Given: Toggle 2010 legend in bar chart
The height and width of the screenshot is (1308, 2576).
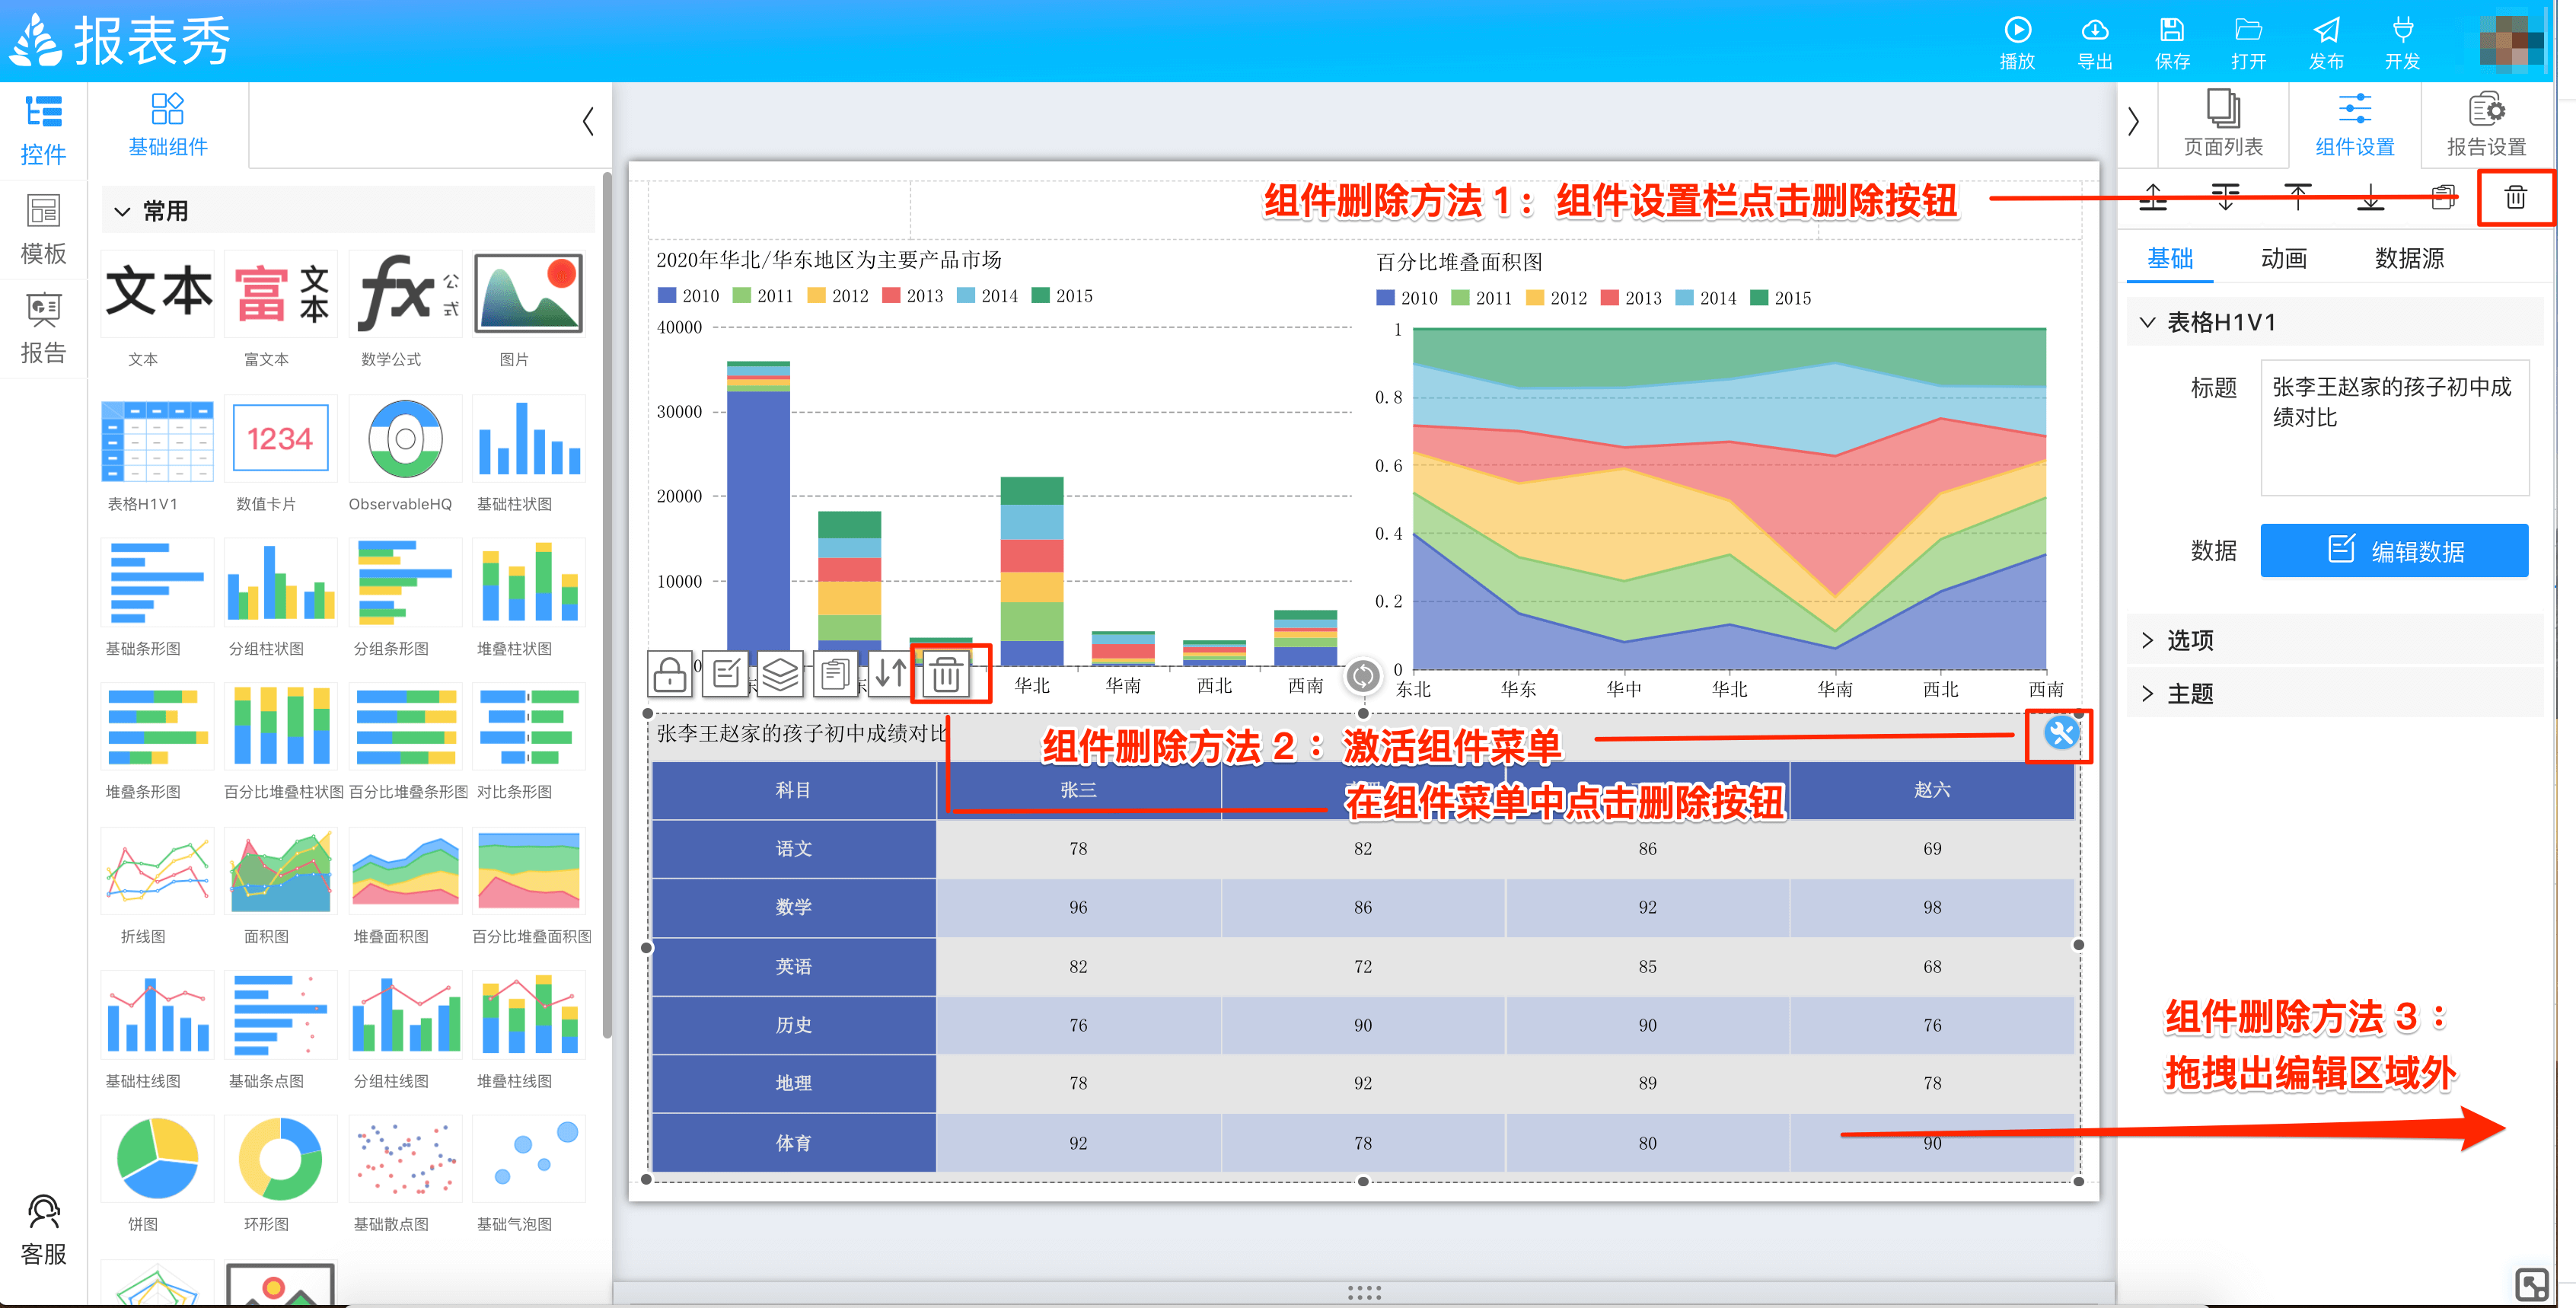Looking at the screenshot, I should pos(688,296).
